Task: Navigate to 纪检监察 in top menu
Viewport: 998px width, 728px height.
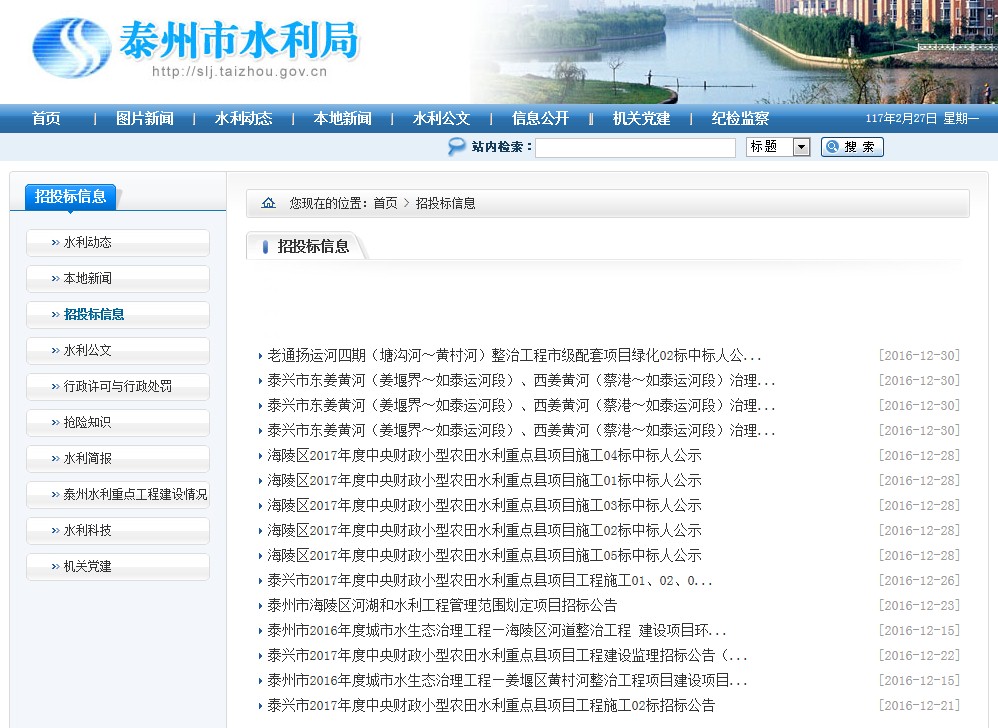Action: tap(740, 118)
